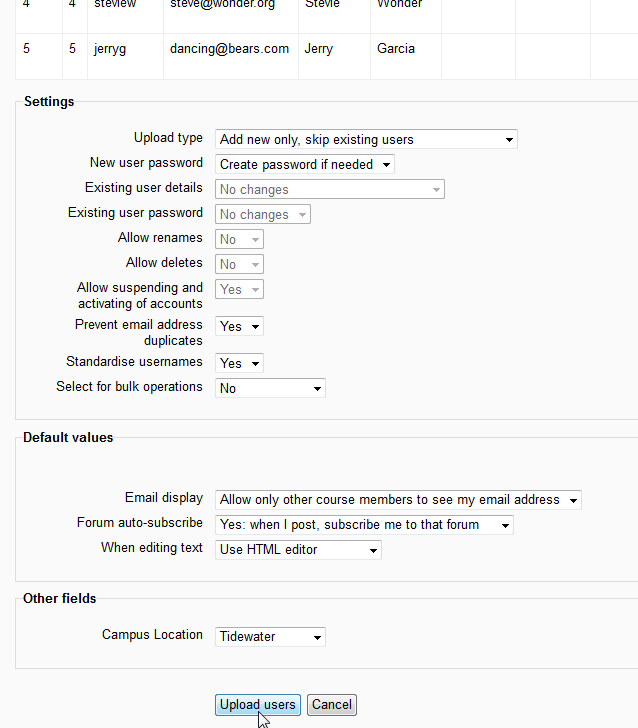Expand Select for bulk operations dropdown

tap(270, 388)
